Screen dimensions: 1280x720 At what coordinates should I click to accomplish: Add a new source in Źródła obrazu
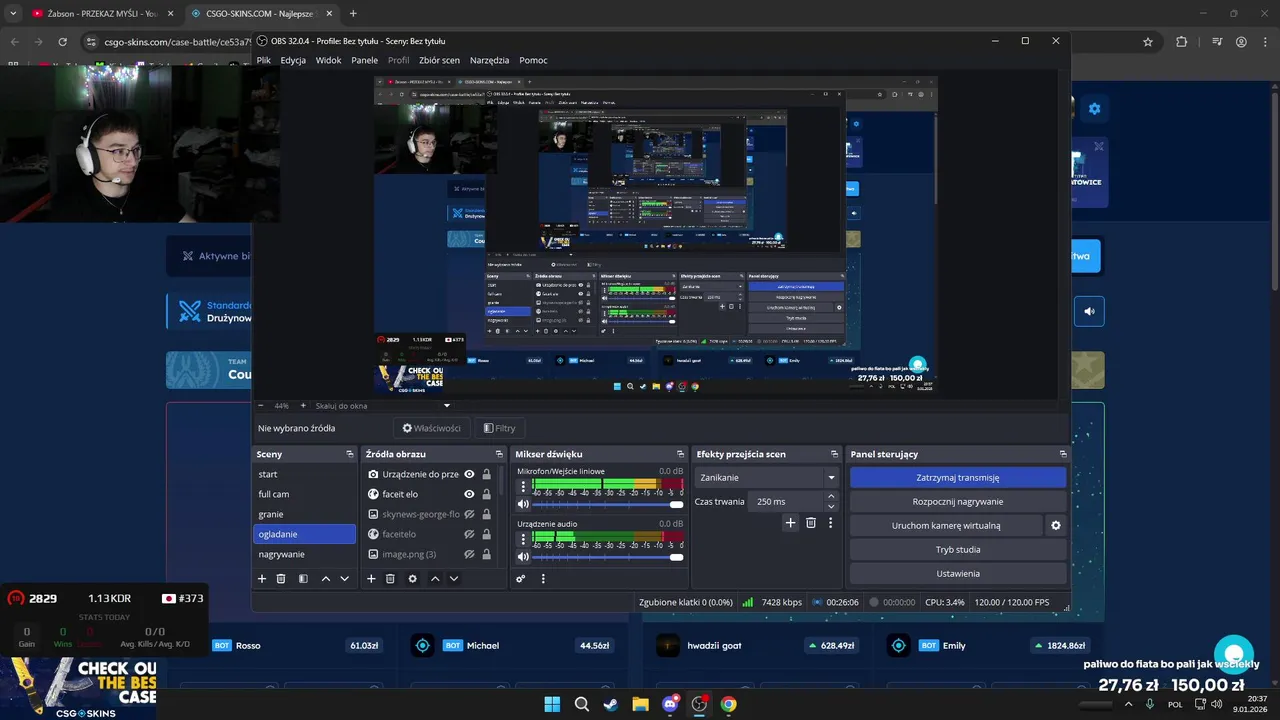371,578
